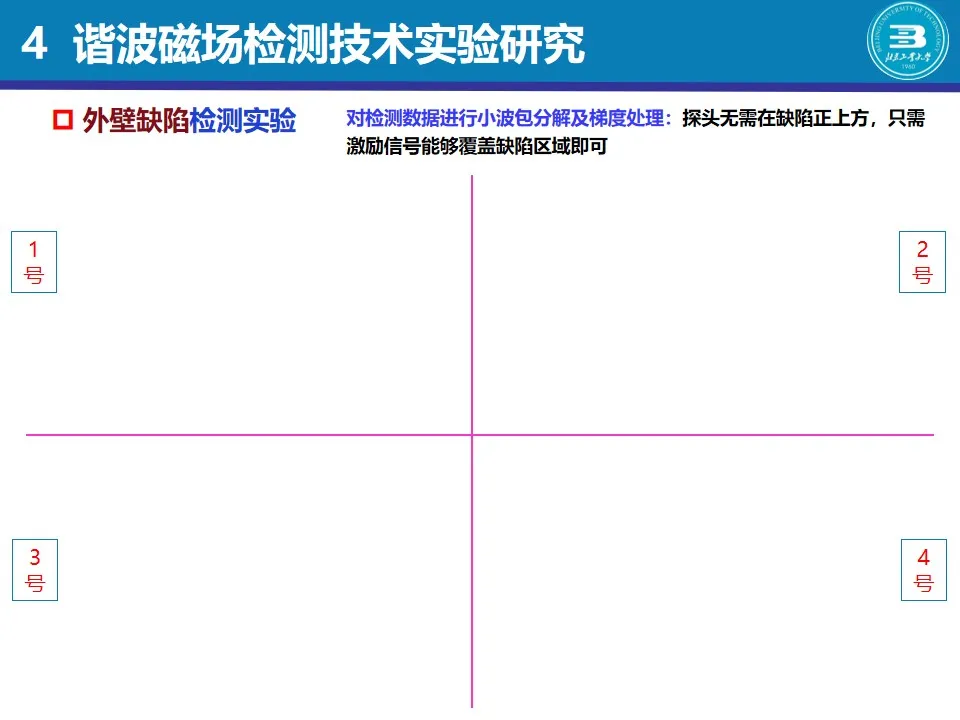Viewport: 960px width, 720px height.
Task: Click the red text 外壁缺陷
Action: [x=136, y=122]
